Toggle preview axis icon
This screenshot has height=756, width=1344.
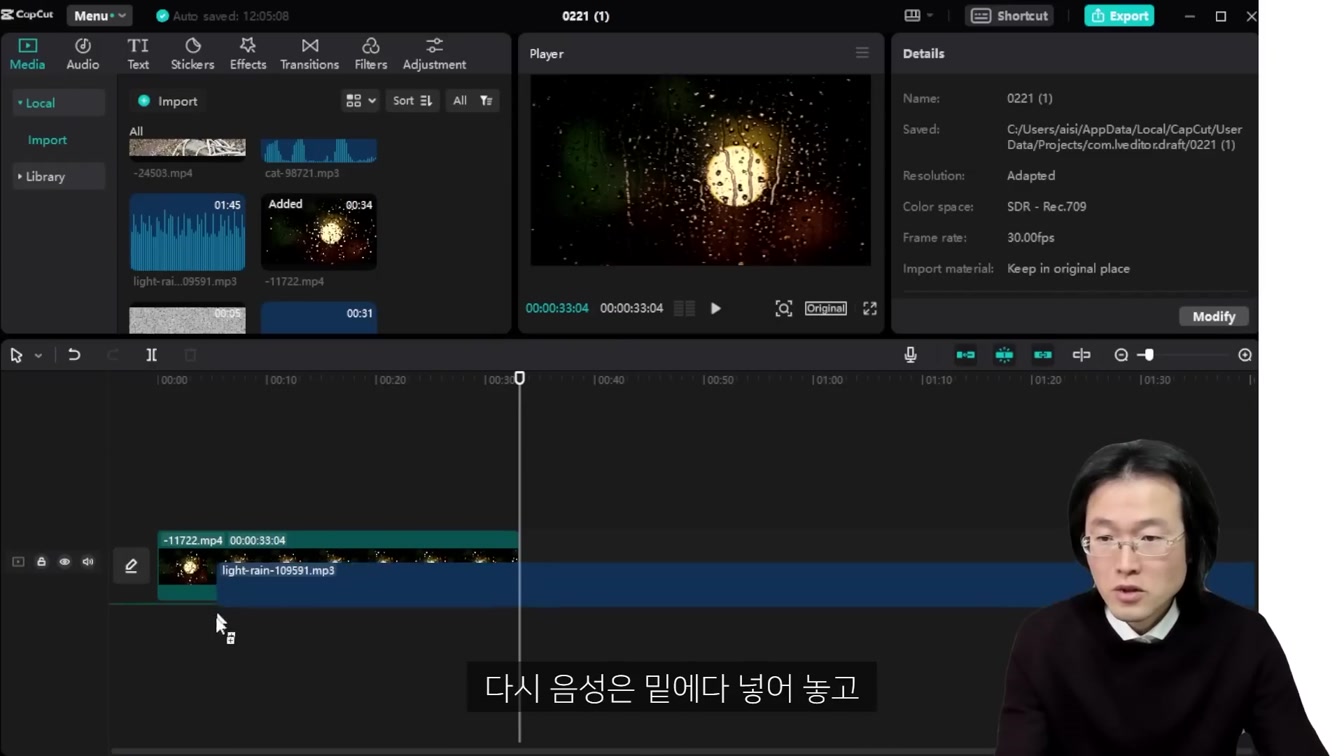tap(1081, 355)
